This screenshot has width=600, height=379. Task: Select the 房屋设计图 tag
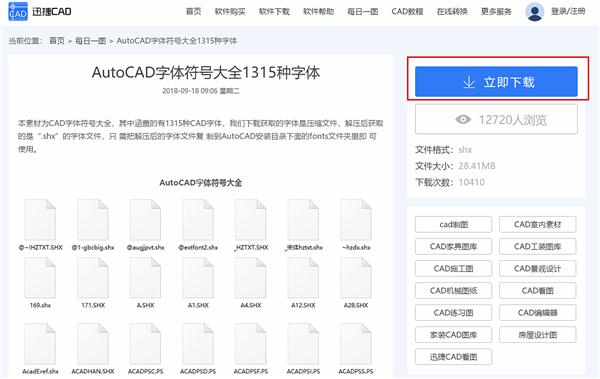[x=538, y=335]
